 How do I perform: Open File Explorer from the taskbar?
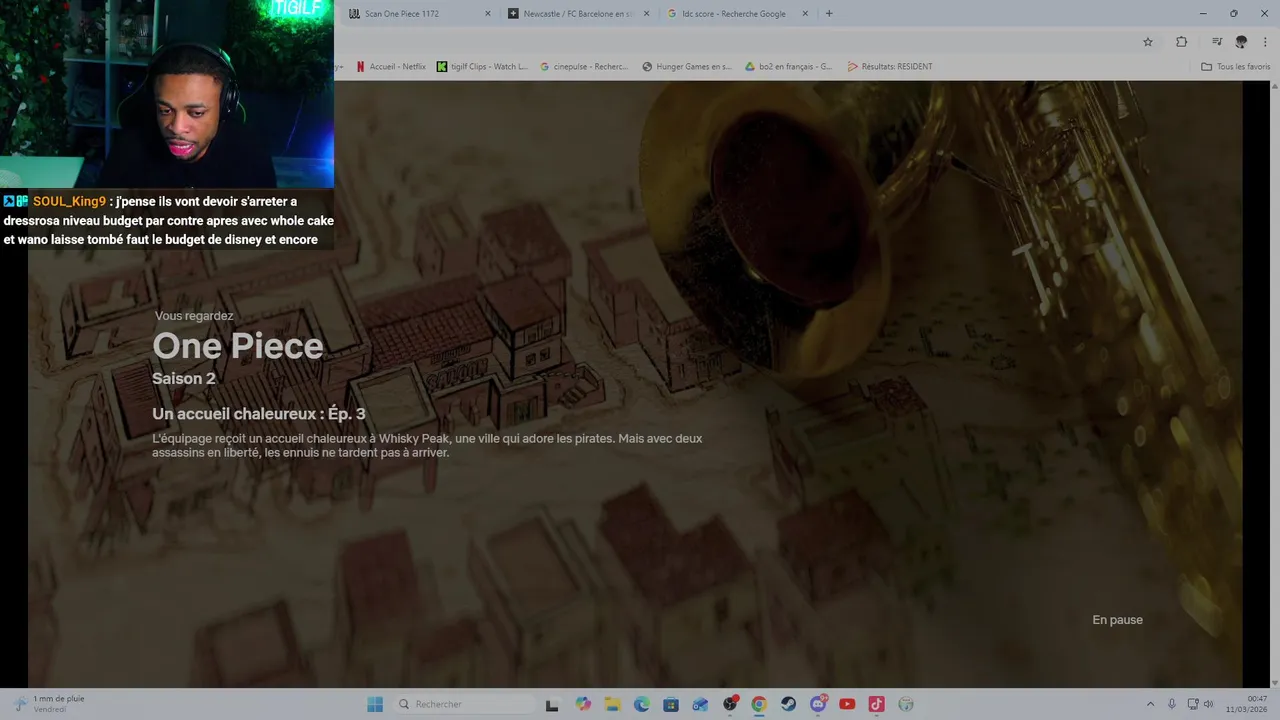(612, 704)
